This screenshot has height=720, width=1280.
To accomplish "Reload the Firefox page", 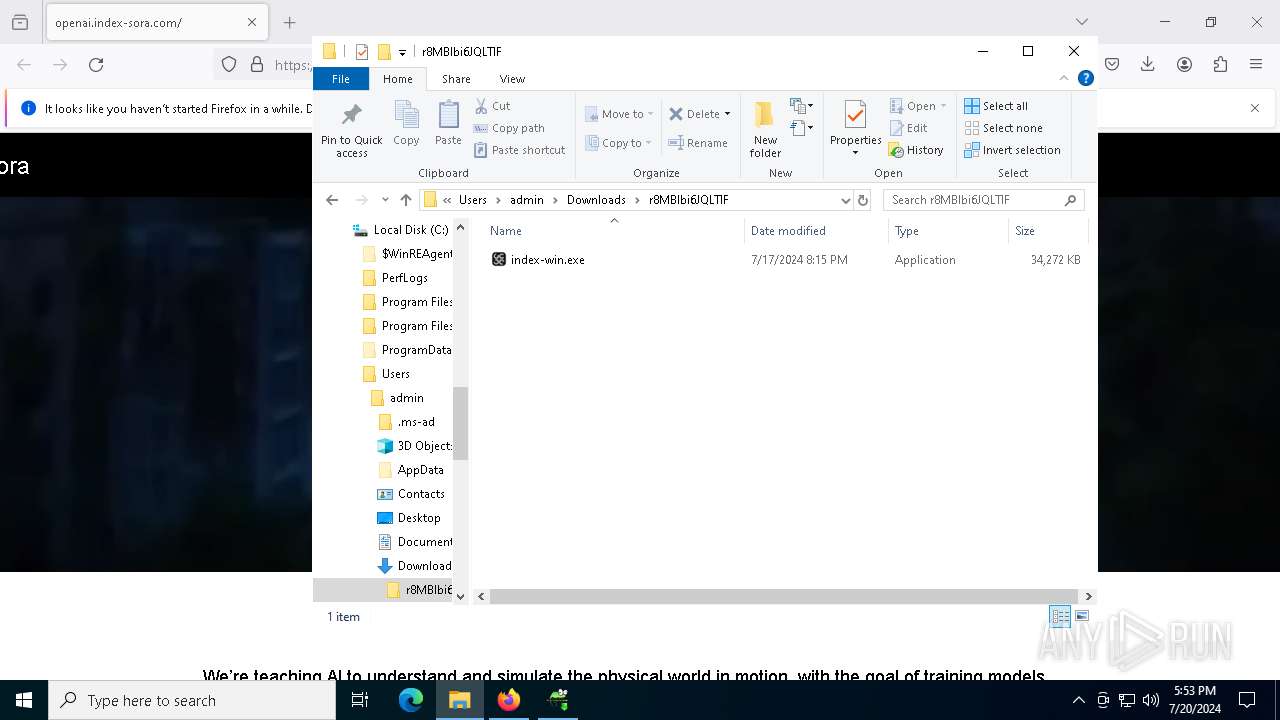I will [x=96, y=65].
